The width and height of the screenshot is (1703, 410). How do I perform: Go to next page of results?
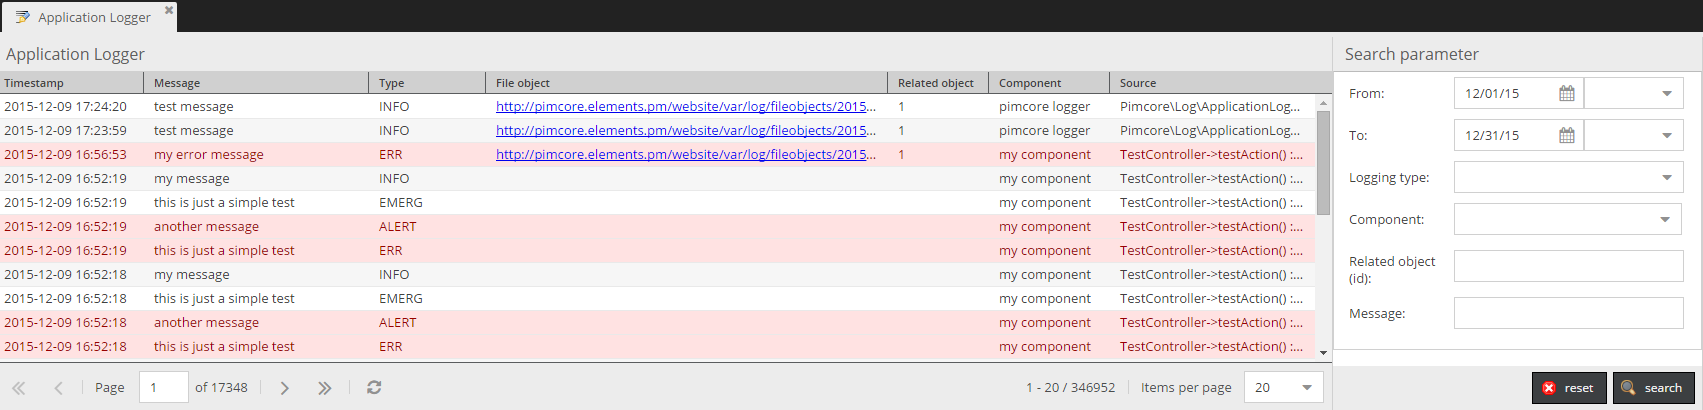click(285, 388)
